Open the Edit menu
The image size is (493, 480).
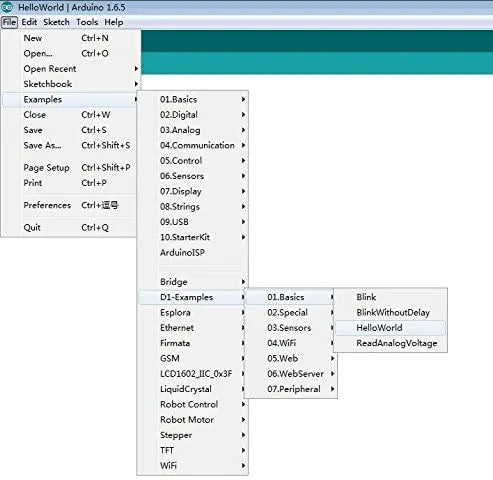tap(29, 22)
